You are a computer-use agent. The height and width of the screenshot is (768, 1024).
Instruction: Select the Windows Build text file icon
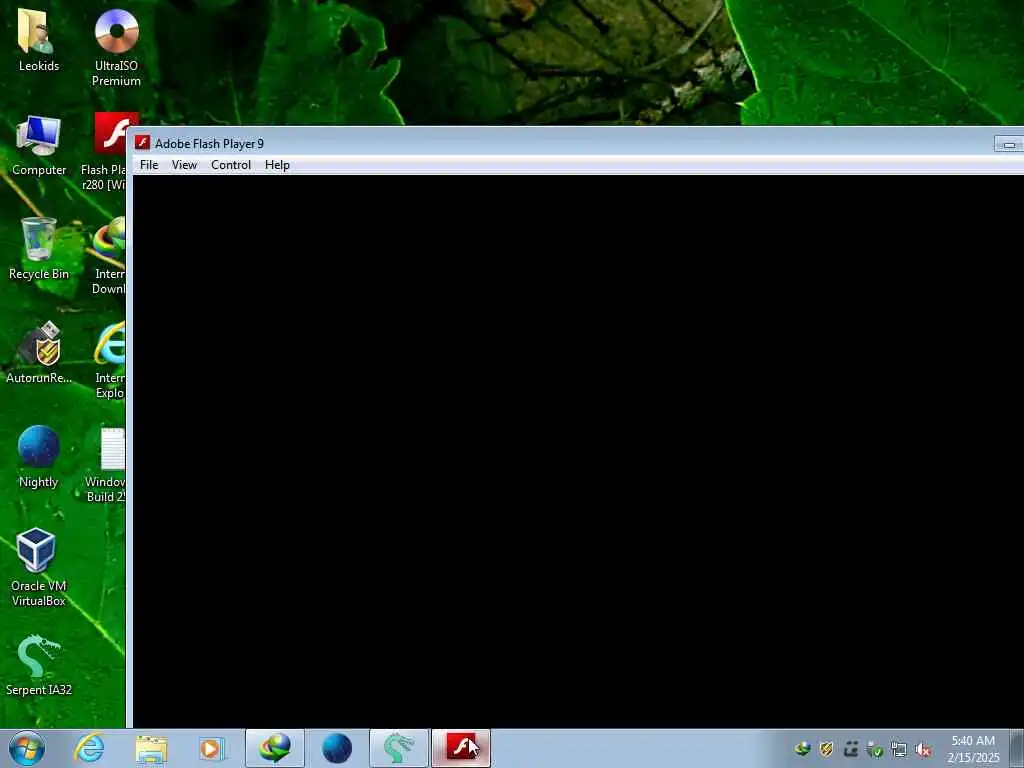106,464
